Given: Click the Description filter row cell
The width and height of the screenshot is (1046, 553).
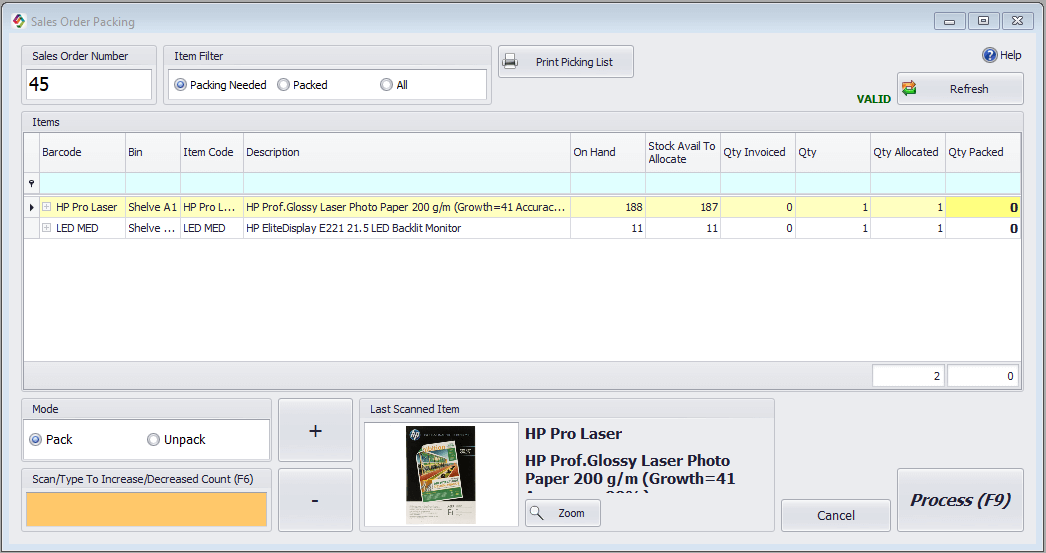Looking at the screenshot, I should 407,183.
